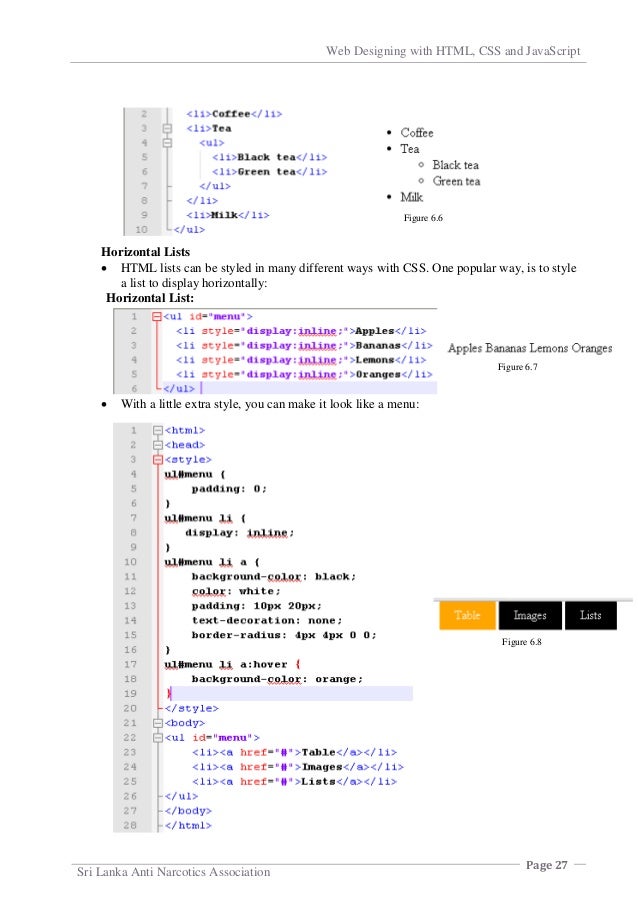Viewport: 638px width, 903px height.
Task: Click the ul#menu li a { selector line
Action: (212, 561)
